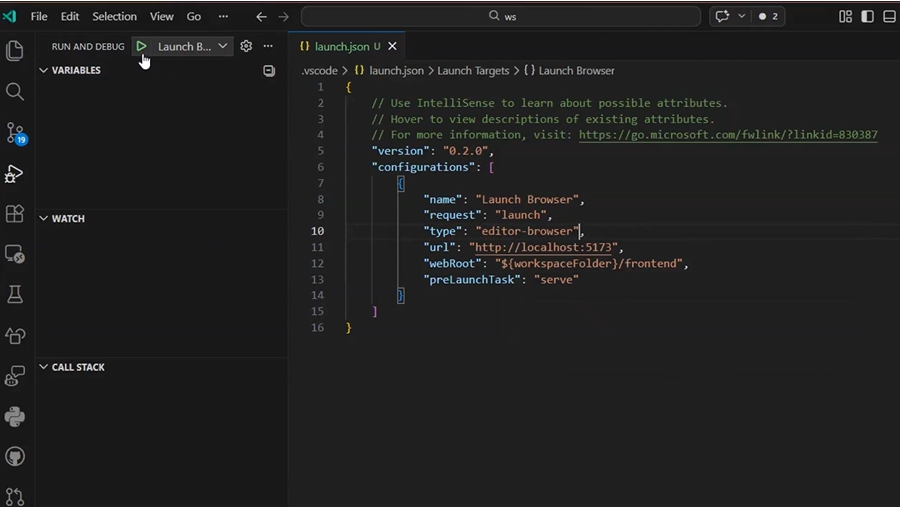Click the "configurations" key
900x507 pixels.
(424, 167)
